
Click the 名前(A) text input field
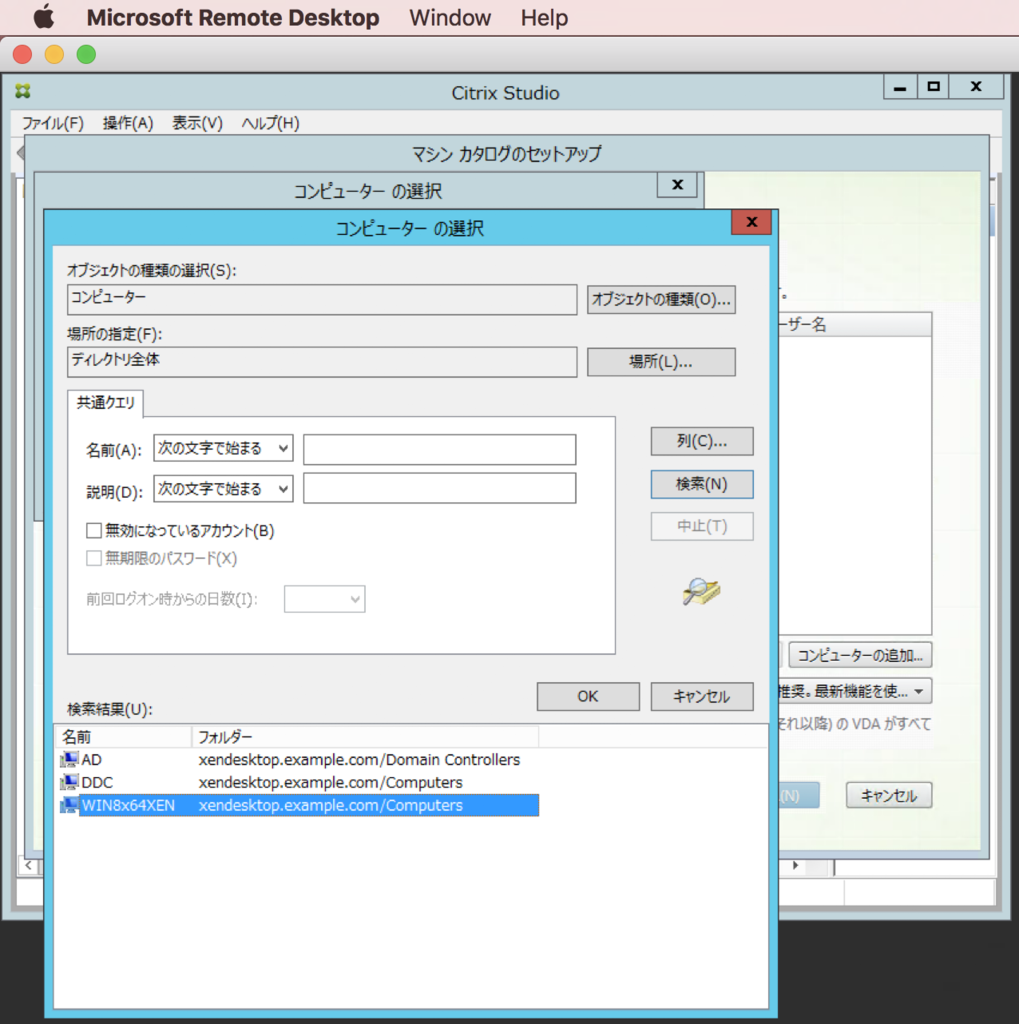(x=440, y=449)
